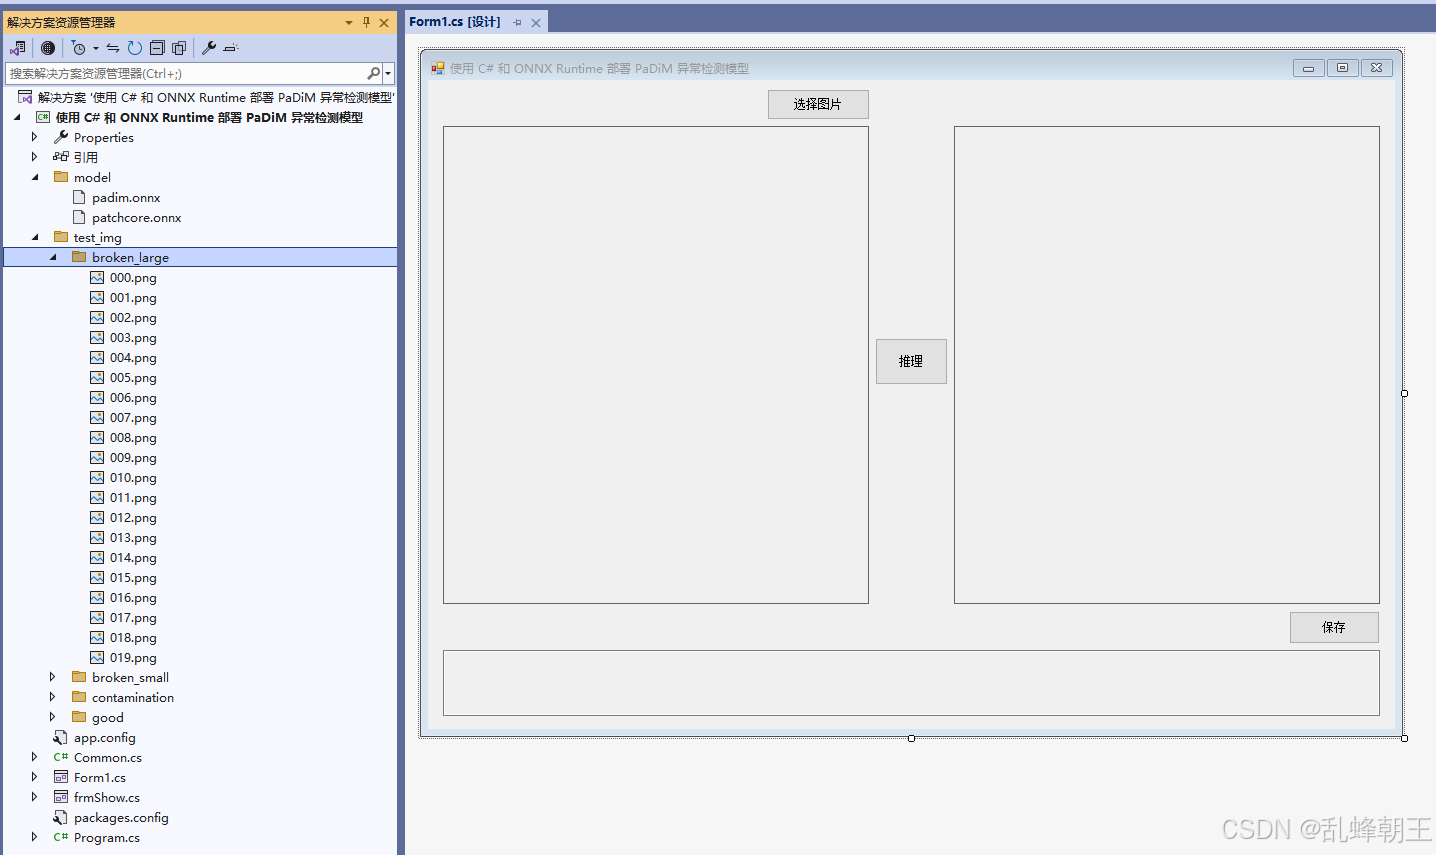This screenshot has height=855, width=1436.
Task: Select 015.png in the tree
Action: point(133,577)
